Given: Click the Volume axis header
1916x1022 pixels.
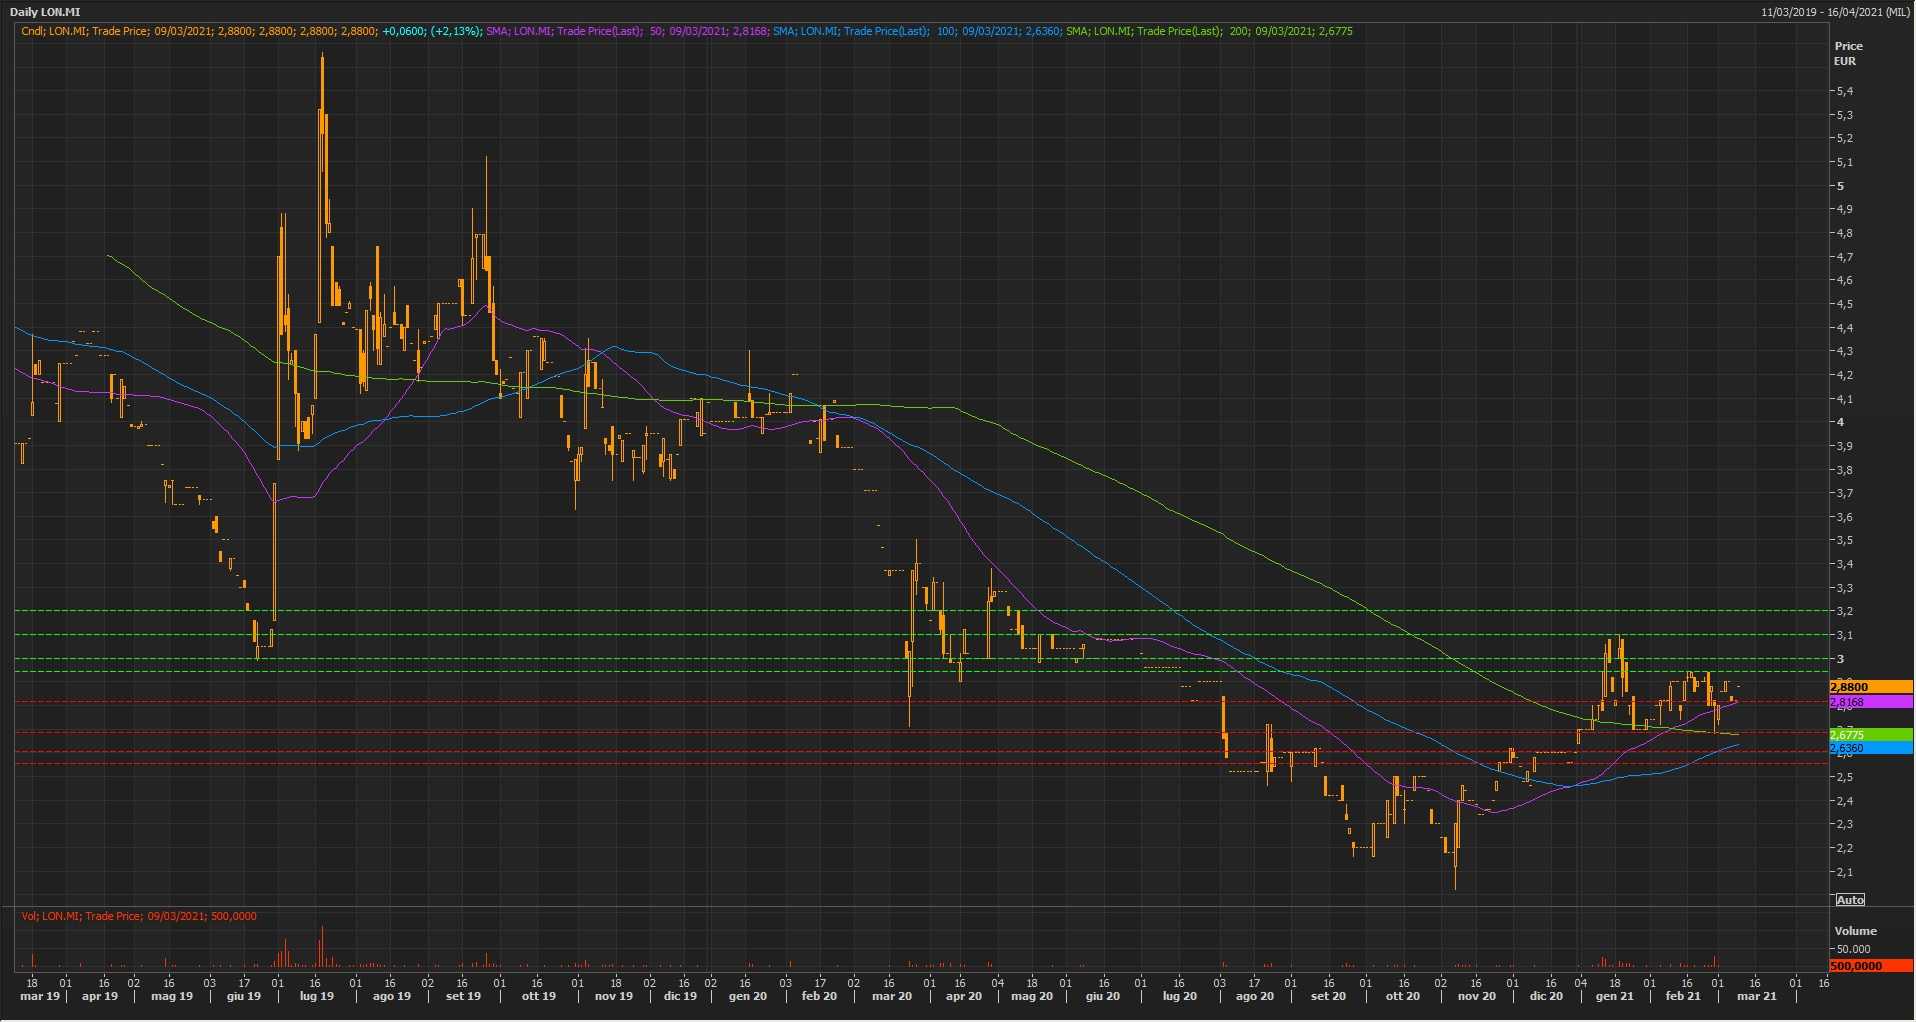Looking at the screenshot, I should tap(1855, 930).
